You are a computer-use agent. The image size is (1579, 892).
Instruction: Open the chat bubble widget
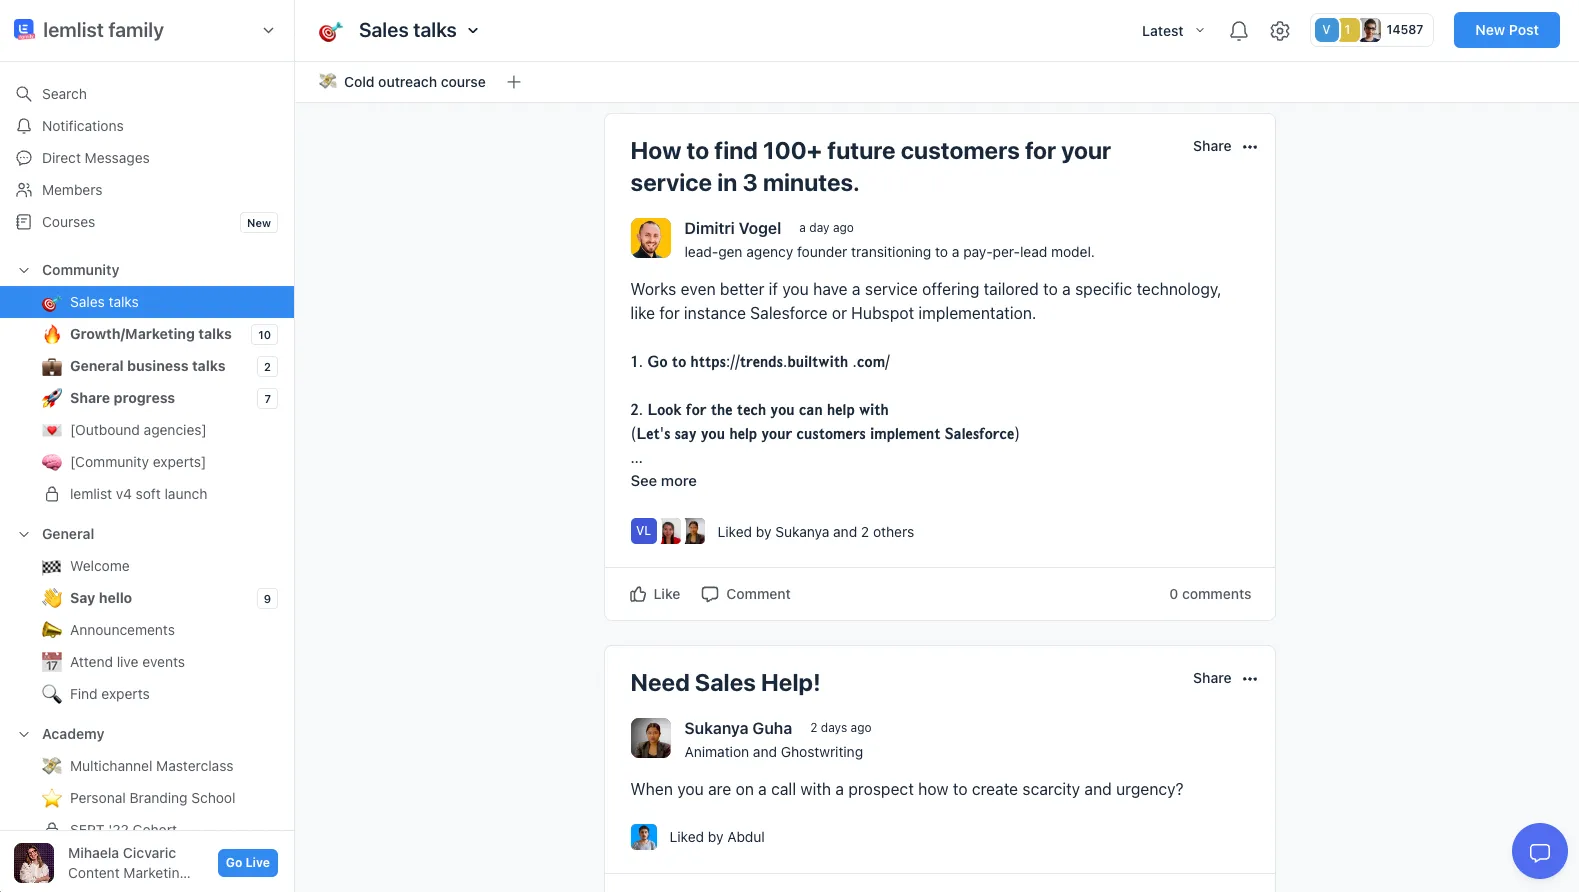click(1539, 851)
